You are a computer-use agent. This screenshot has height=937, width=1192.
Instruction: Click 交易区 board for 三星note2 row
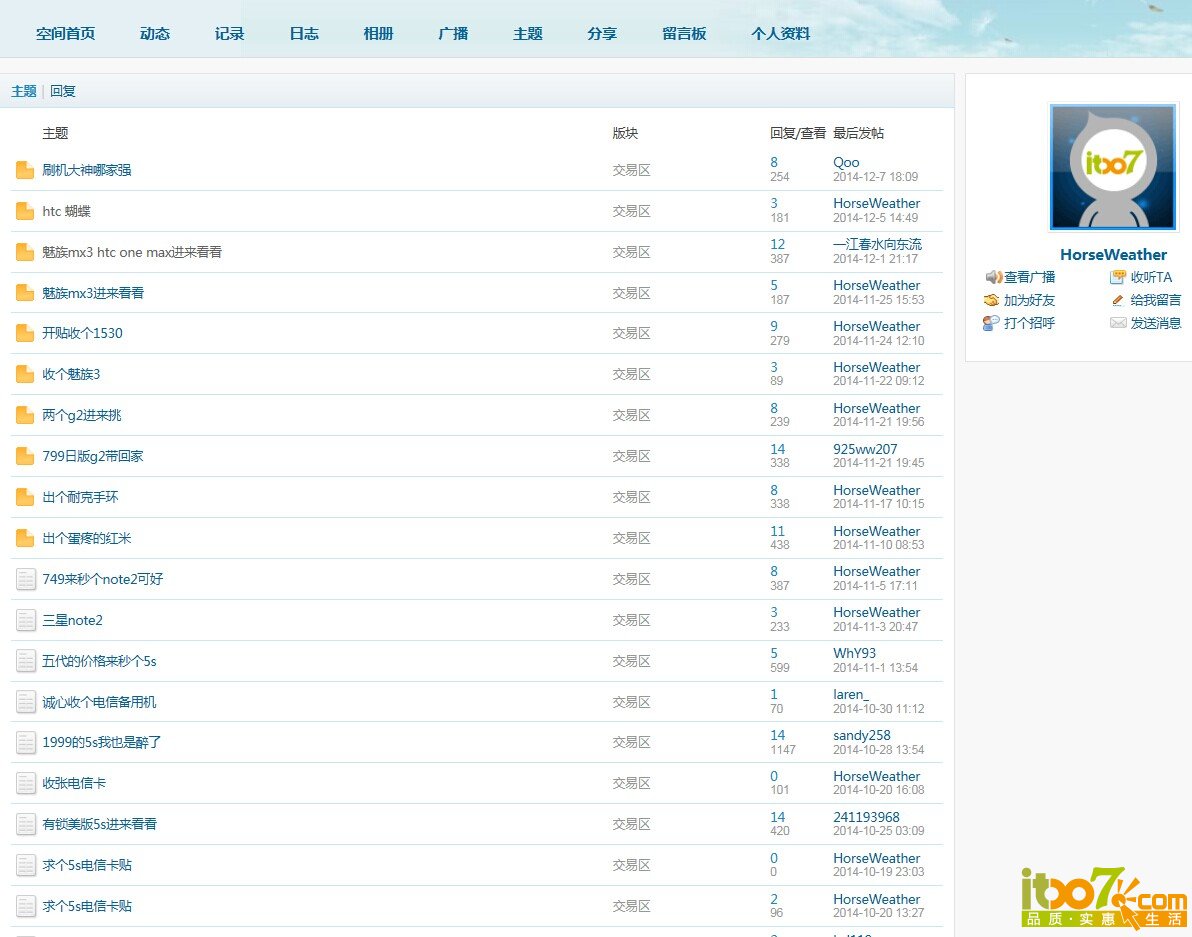point(632,620)
